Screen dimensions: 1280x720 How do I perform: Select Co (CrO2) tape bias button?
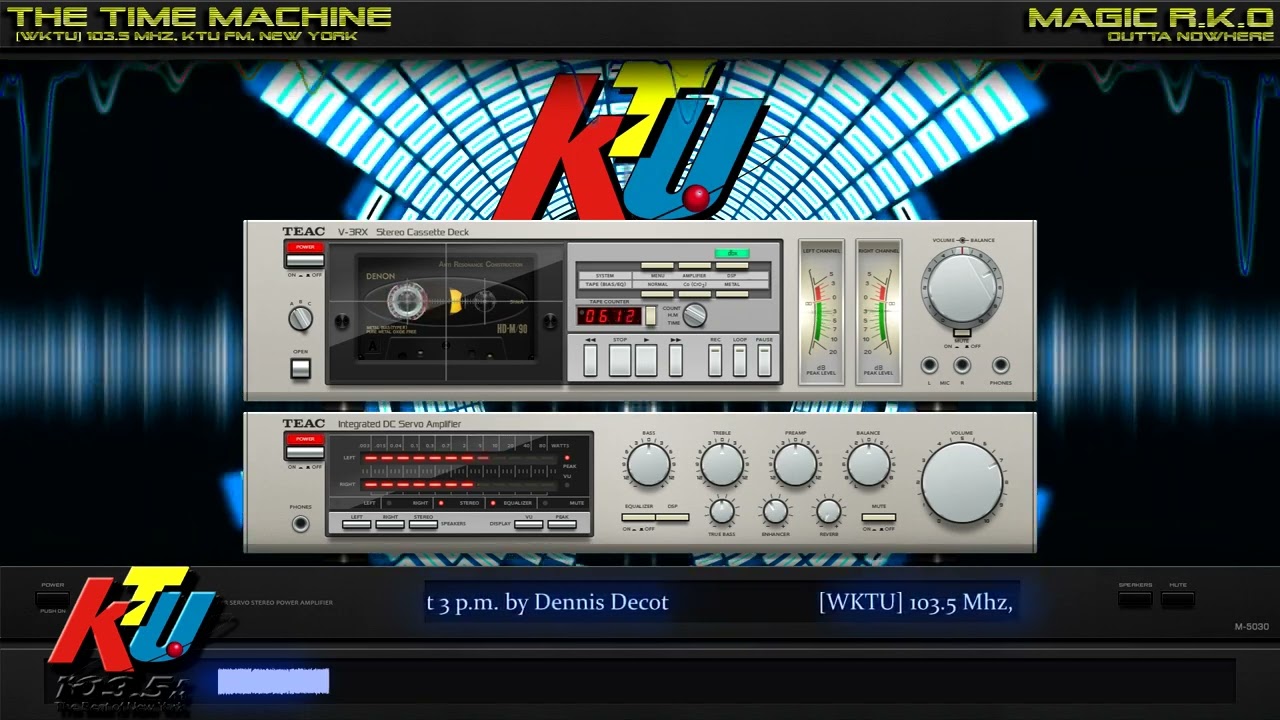click(x=694, y=294)
